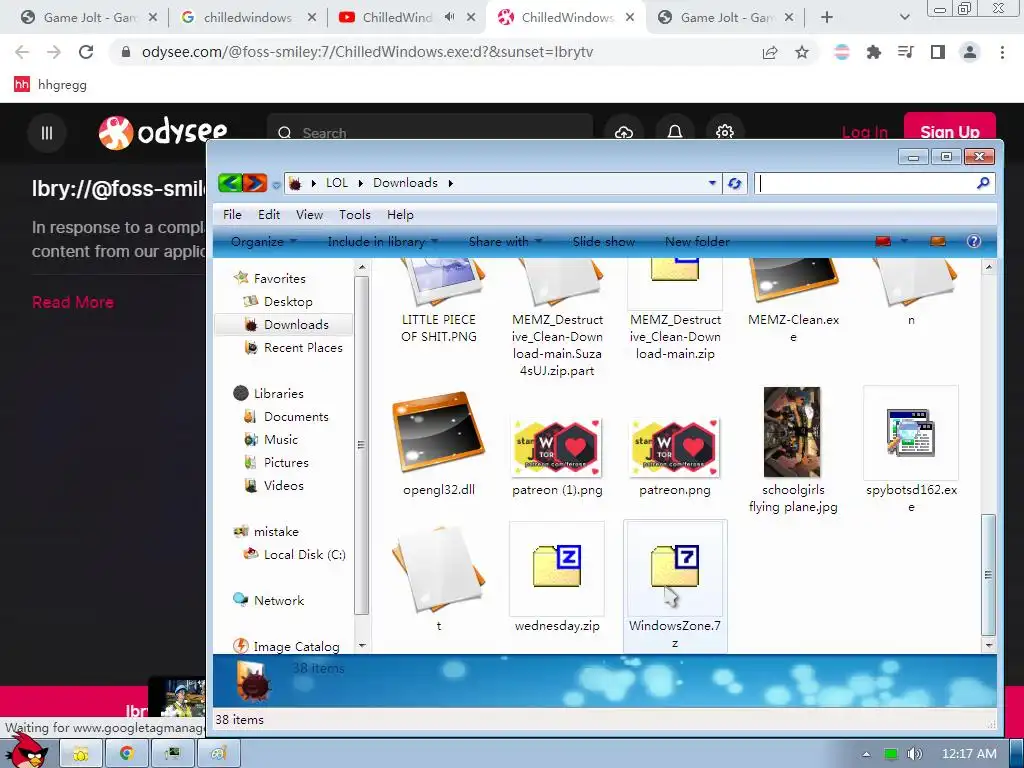
Task: Open Pictures library
Action: (286, 462)
